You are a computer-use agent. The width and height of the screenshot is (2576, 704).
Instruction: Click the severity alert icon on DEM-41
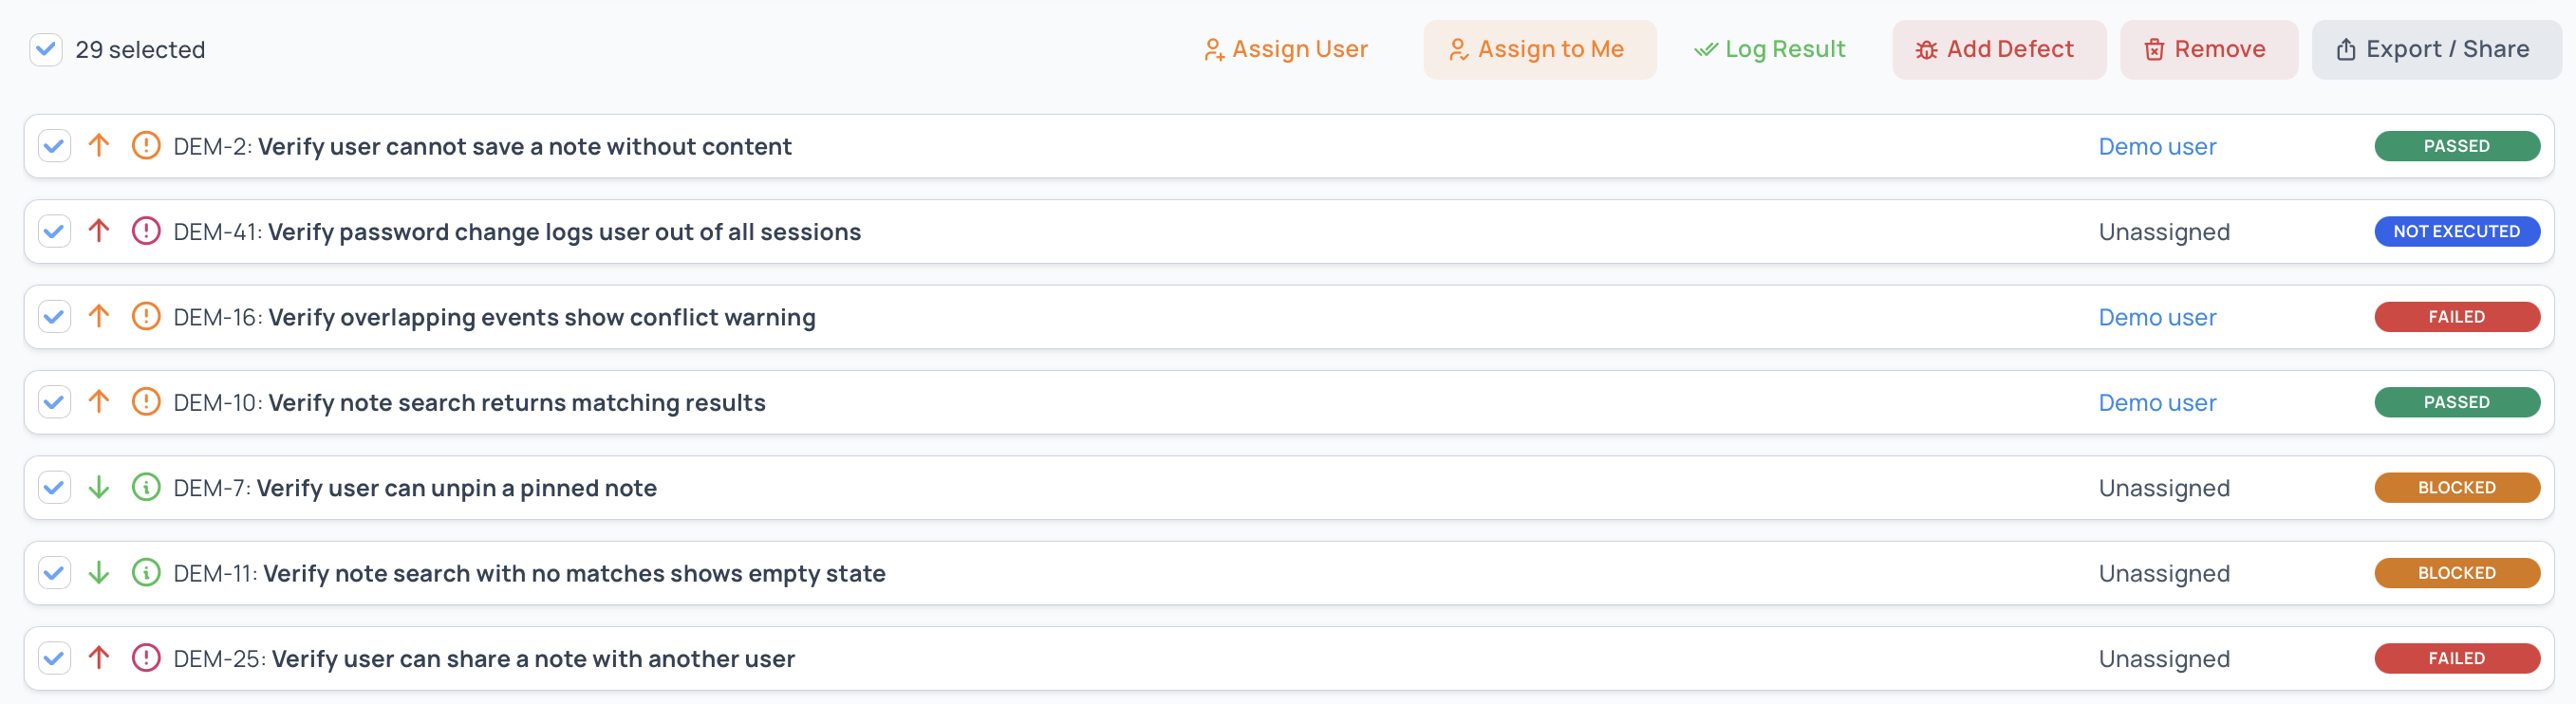[146, 231]
